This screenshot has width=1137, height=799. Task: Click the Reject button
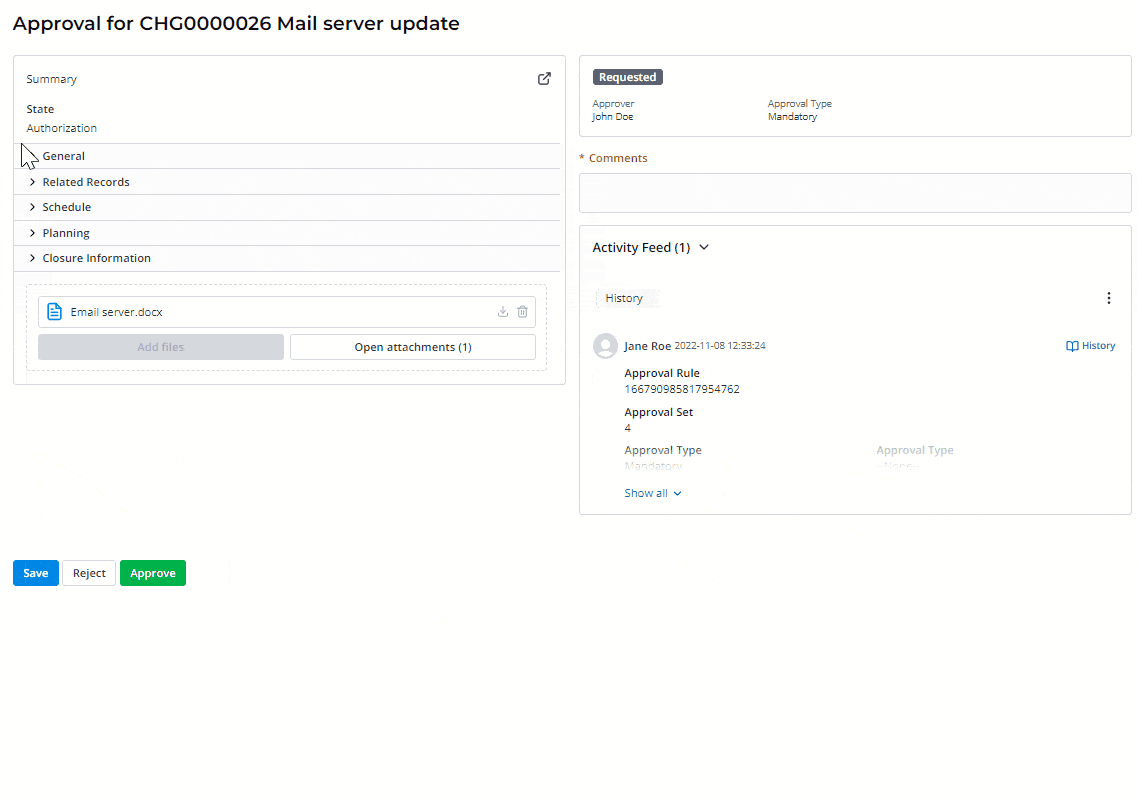pos(89,573)
